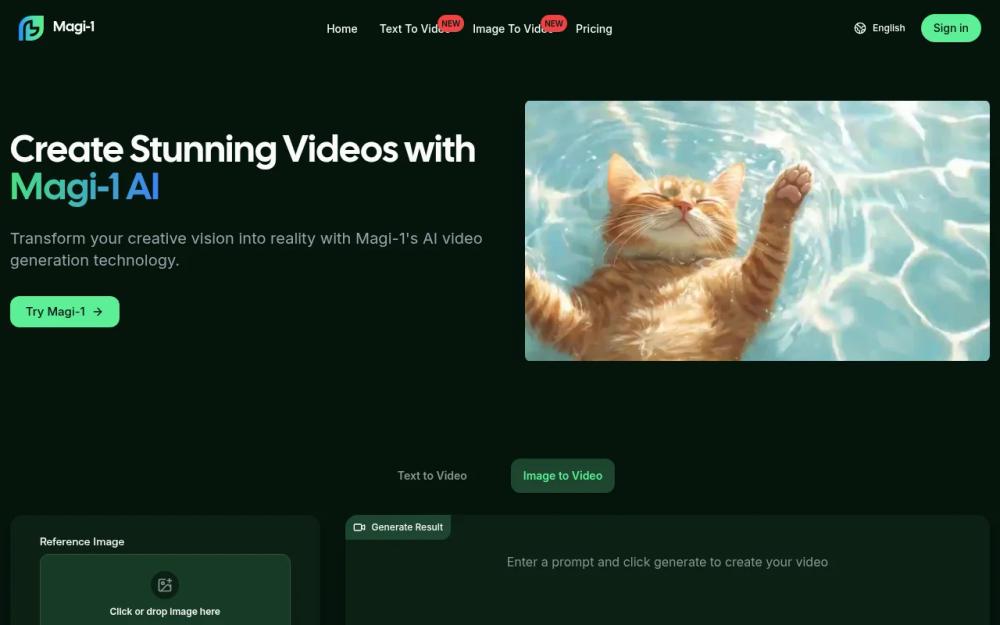Screen dimensions: 1000x625
Task: Select the Image to Video tab
Action: click(x=562, y=476)
